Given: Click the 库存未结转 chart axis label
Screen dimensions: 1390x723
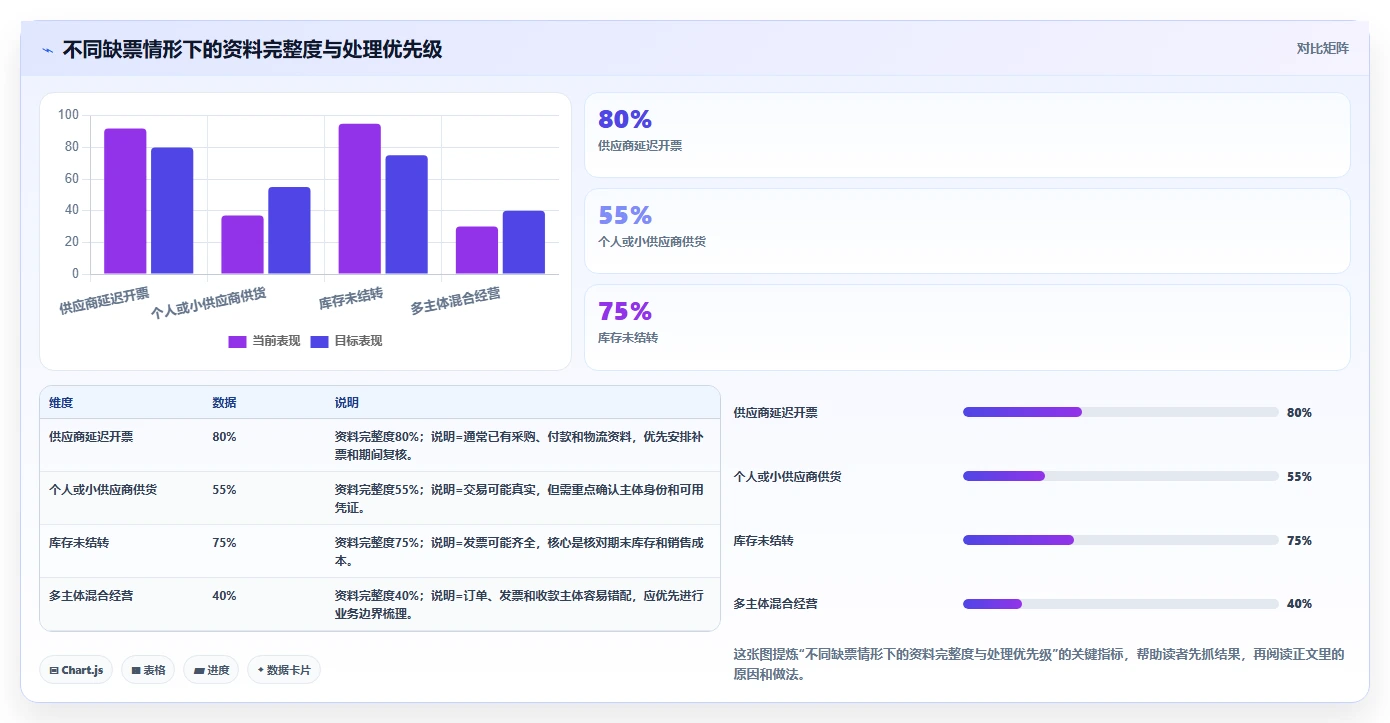Looking at the screenshot, I should 351,298.
